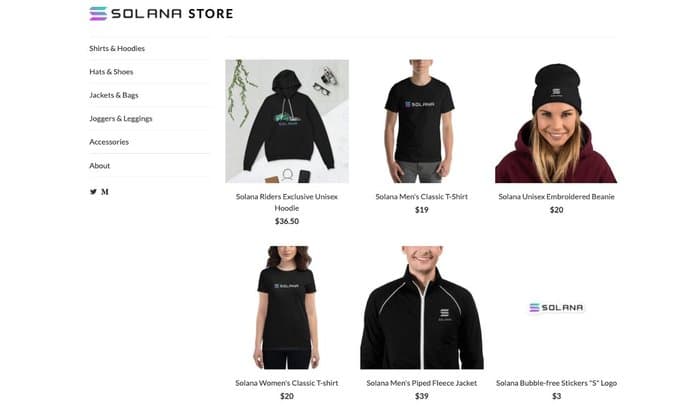View Men's Piped Fleece Jacket photo

click(422, 307)
